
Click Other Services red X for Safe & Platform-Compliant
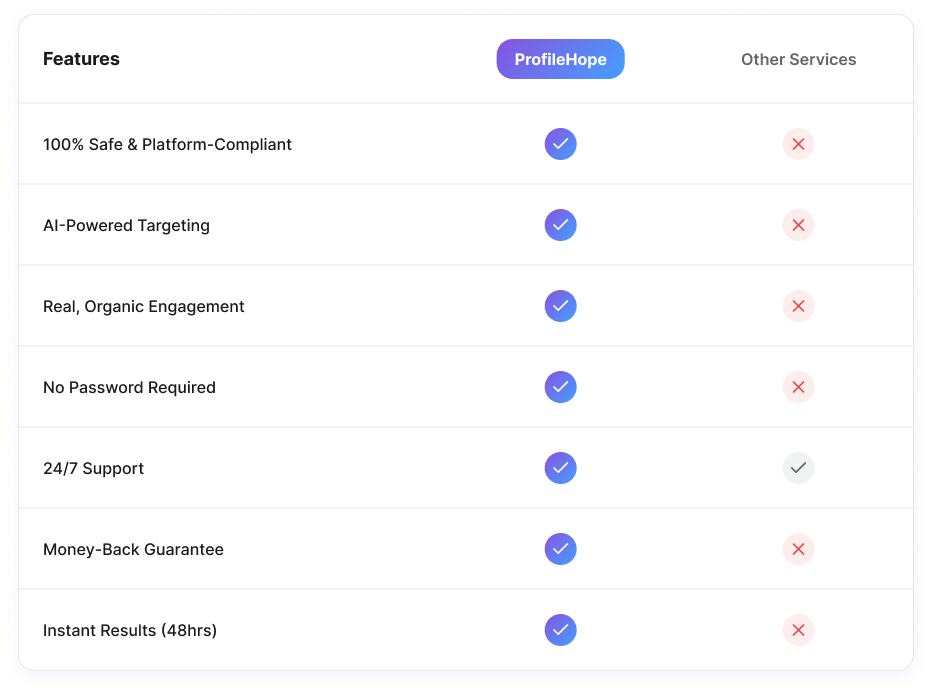pos(798,144)
